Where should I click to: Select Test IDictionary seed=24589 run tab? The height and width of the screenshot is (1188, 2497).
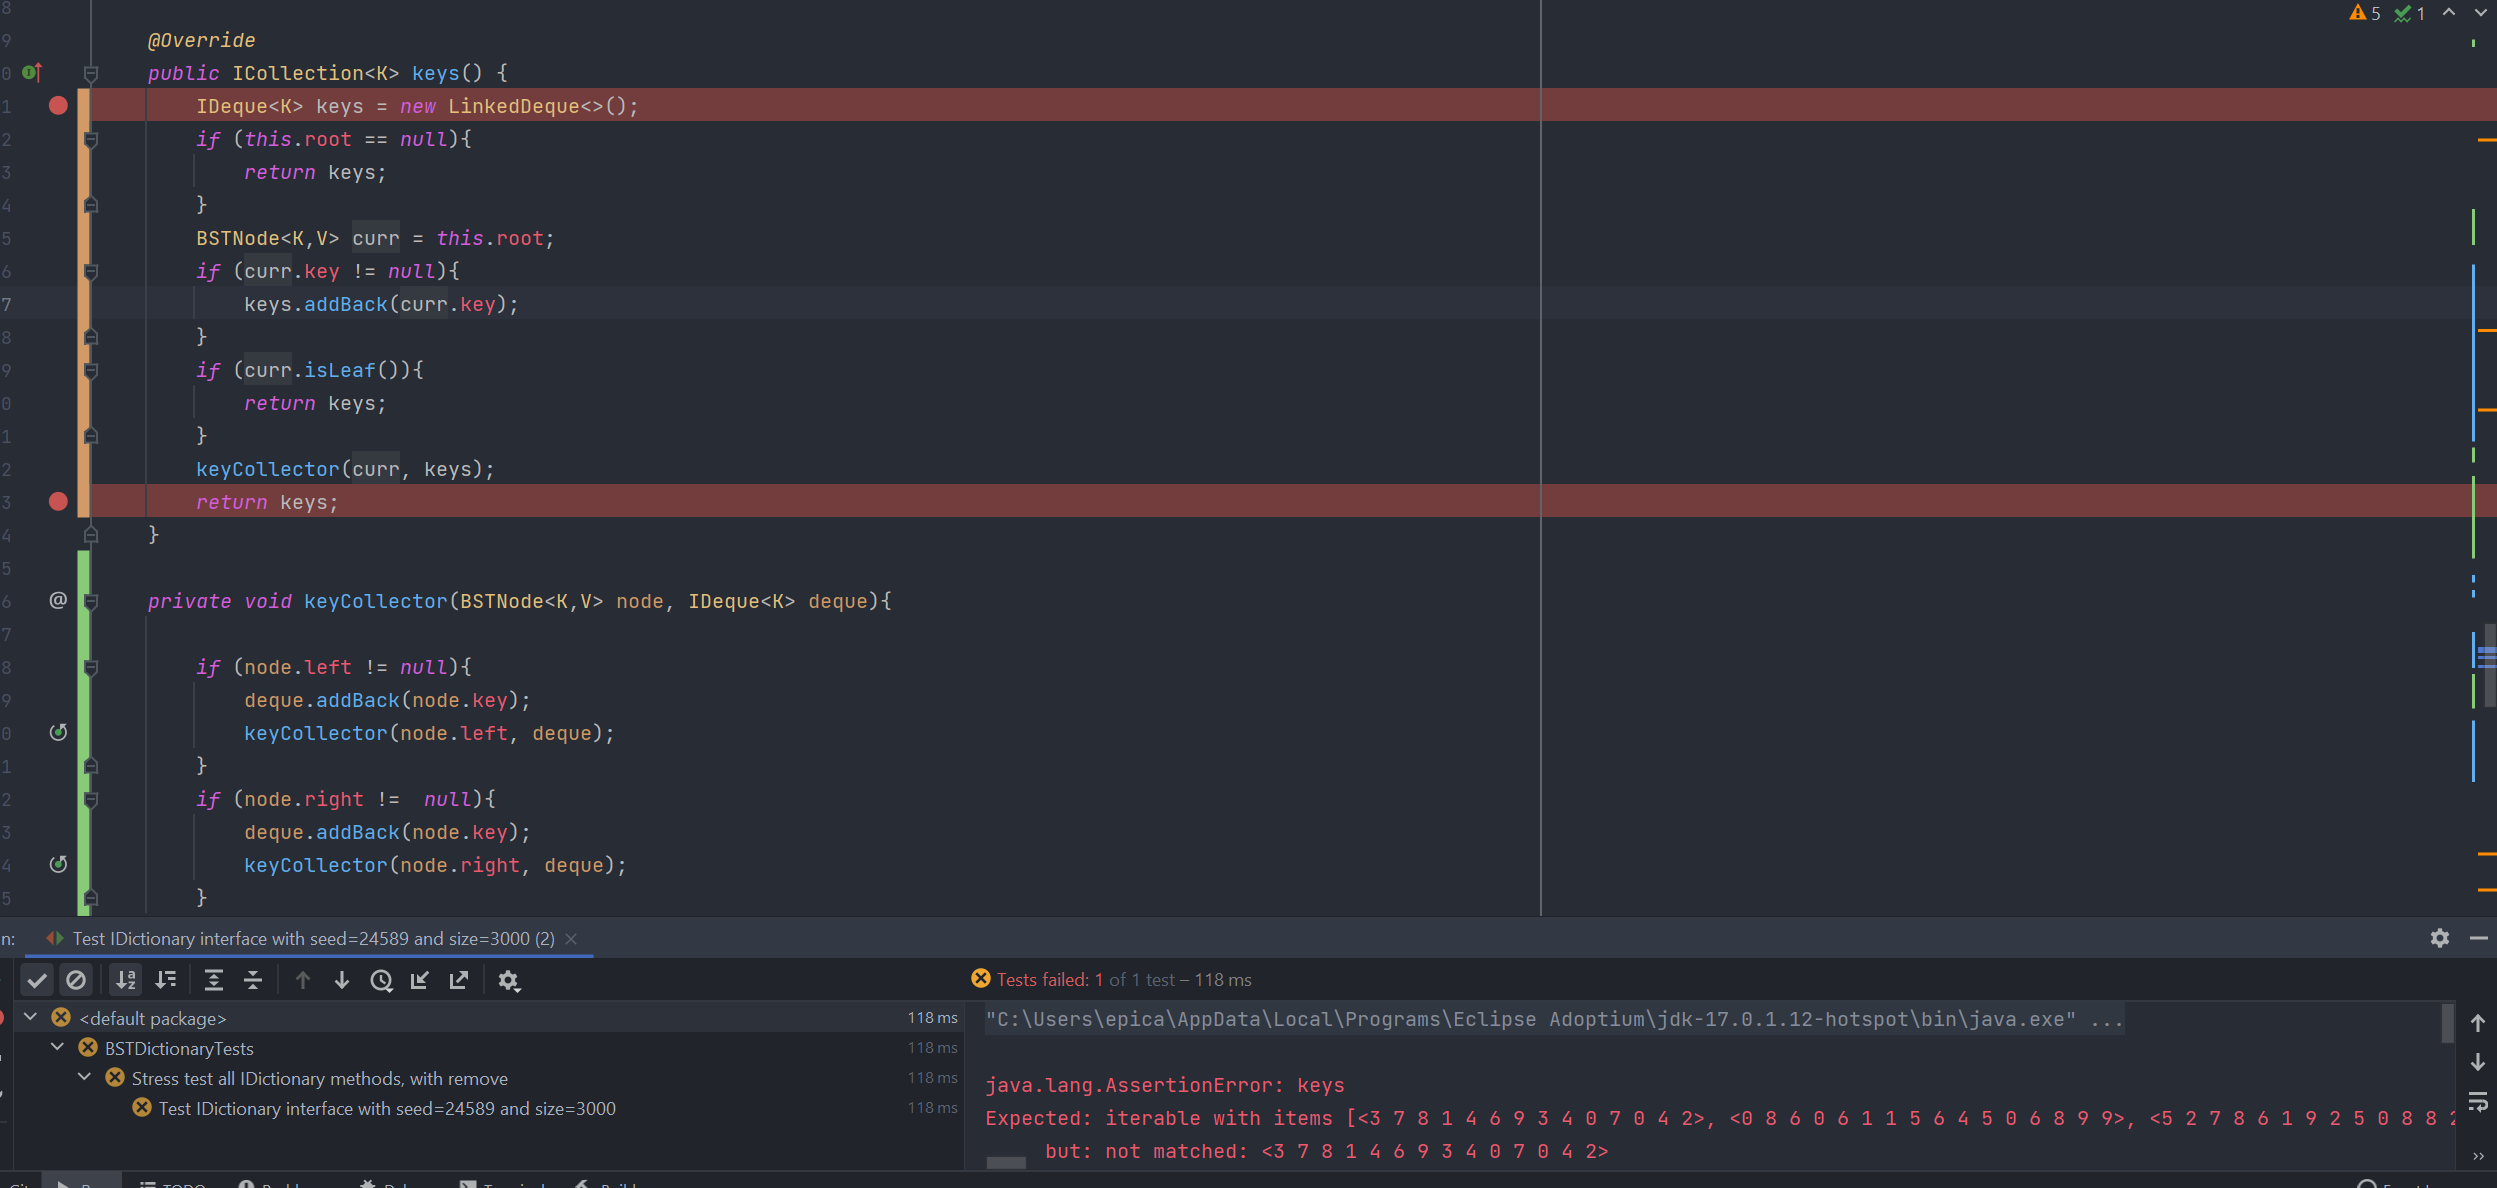tap(313, 938)
